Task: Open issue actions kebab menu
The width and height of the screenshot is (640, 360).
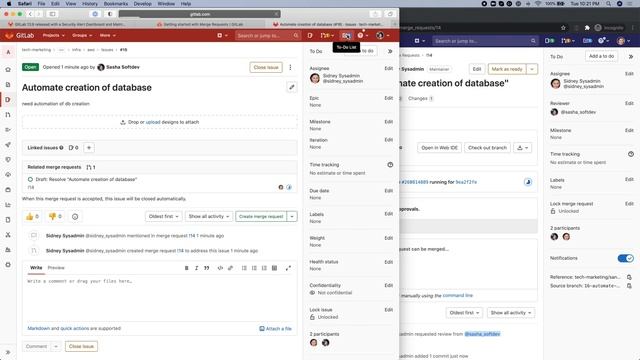Action: pyautogui.click(x=290, y=67)
